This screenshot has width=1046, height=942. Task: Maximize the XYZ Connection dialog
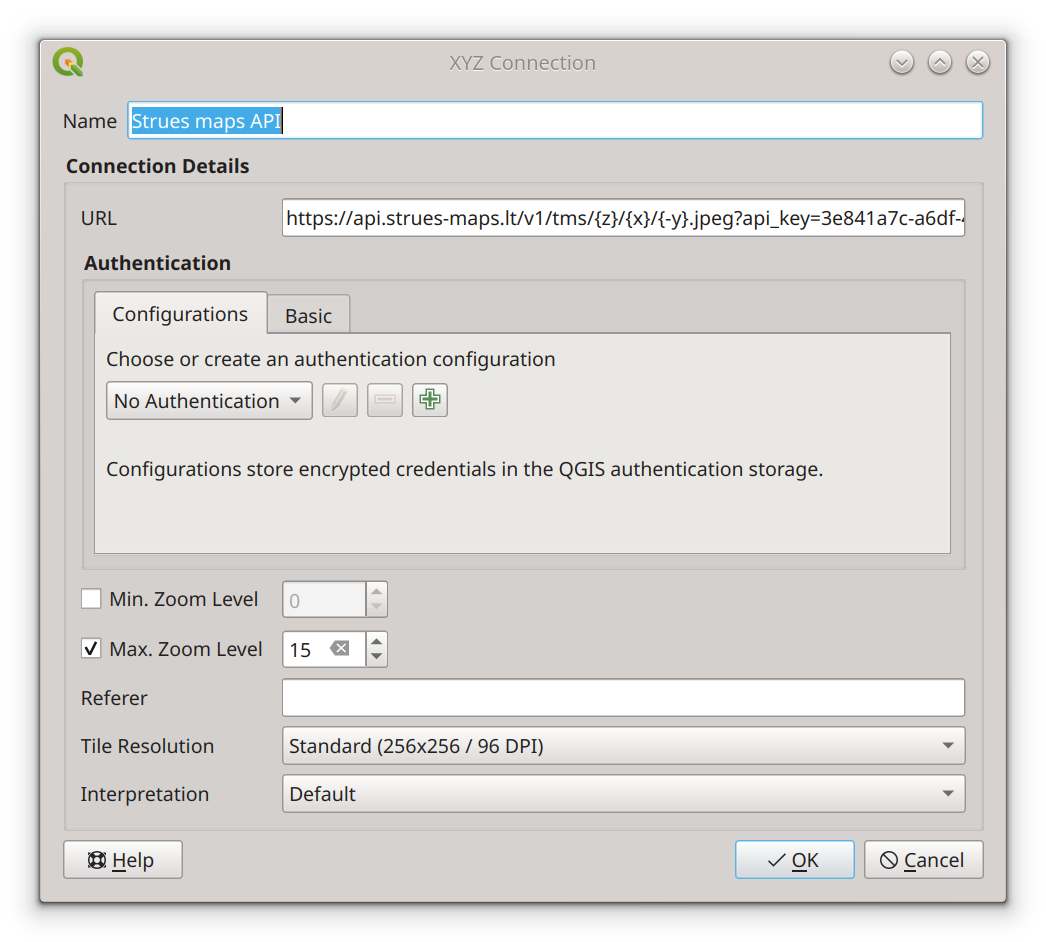(x=940, y=63)
